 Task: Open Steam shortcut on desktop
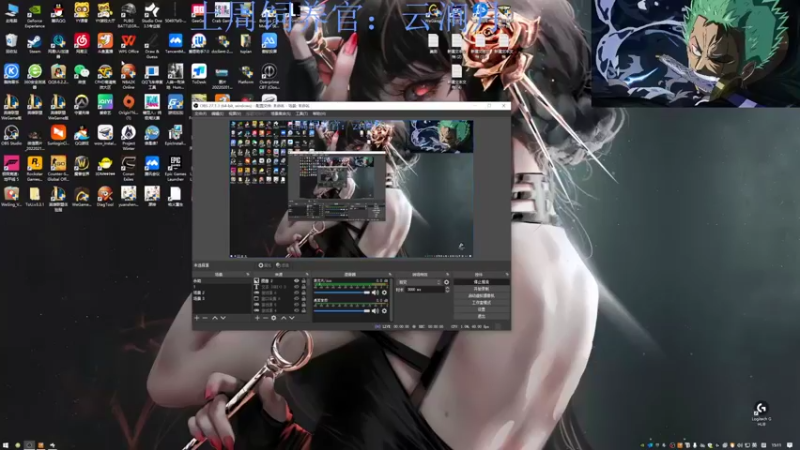tap(35, 44)
